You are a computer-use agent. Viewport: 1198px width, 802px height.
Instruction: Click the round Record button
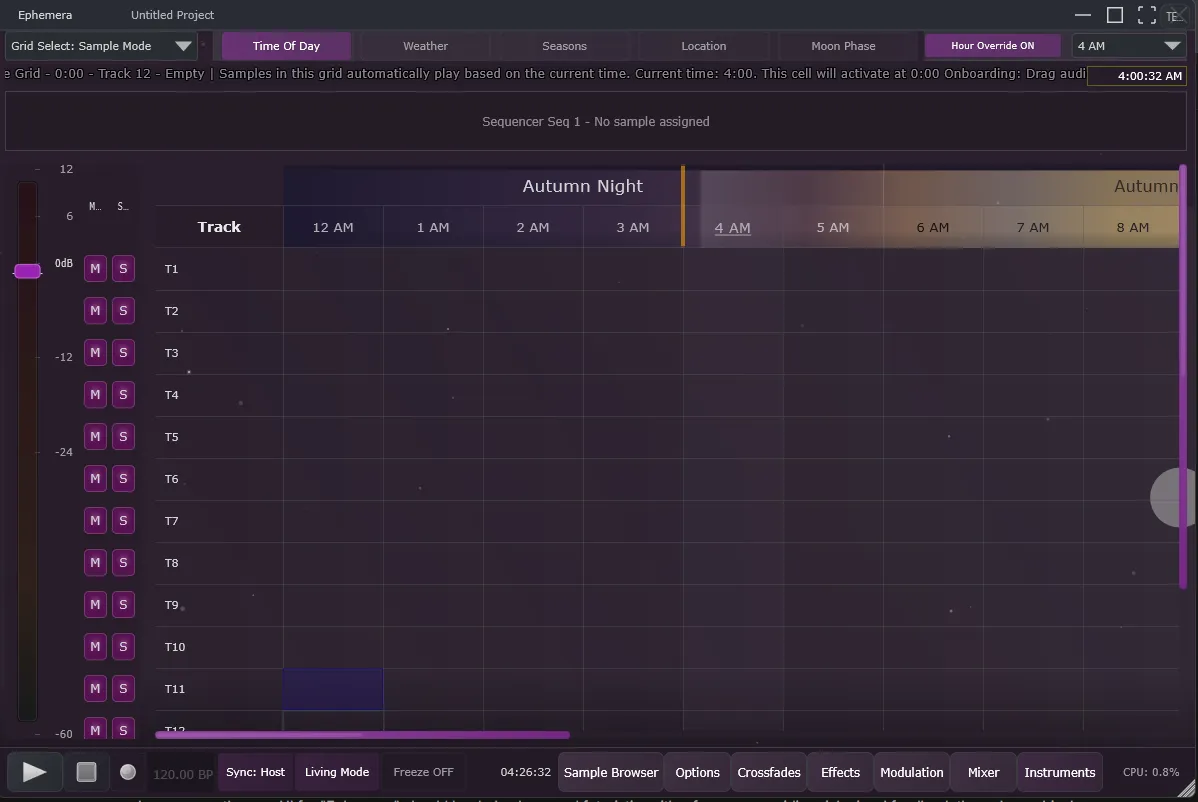click(128, 772)
